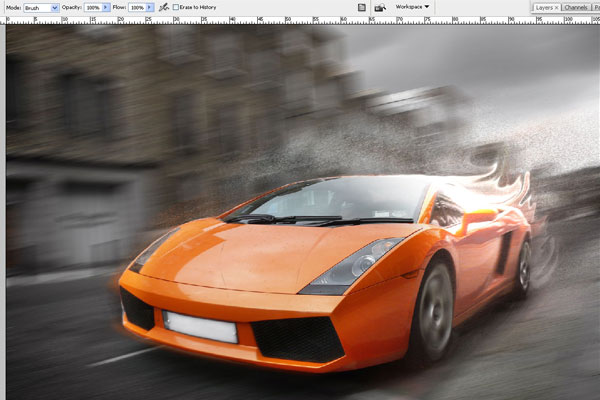Open the Mode dropdown set to Brush

click(x=41, y=7)
